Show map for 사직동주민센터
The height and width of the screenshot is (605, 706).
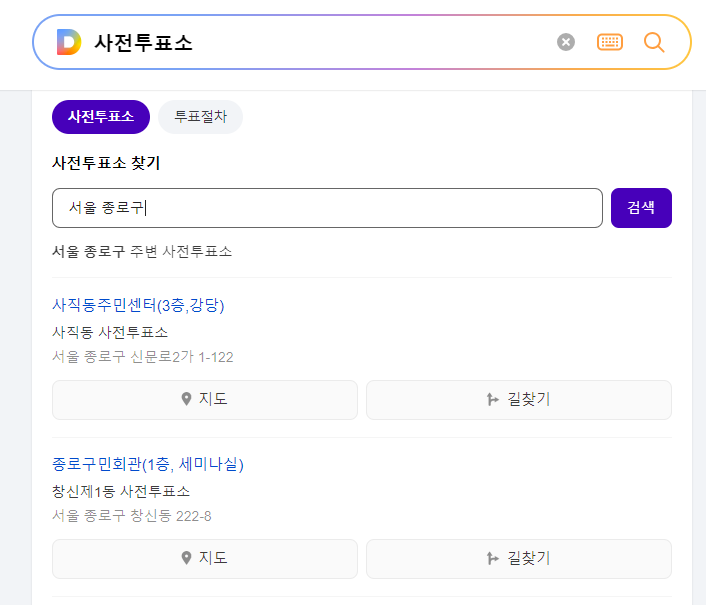click(x=205, y=400)
